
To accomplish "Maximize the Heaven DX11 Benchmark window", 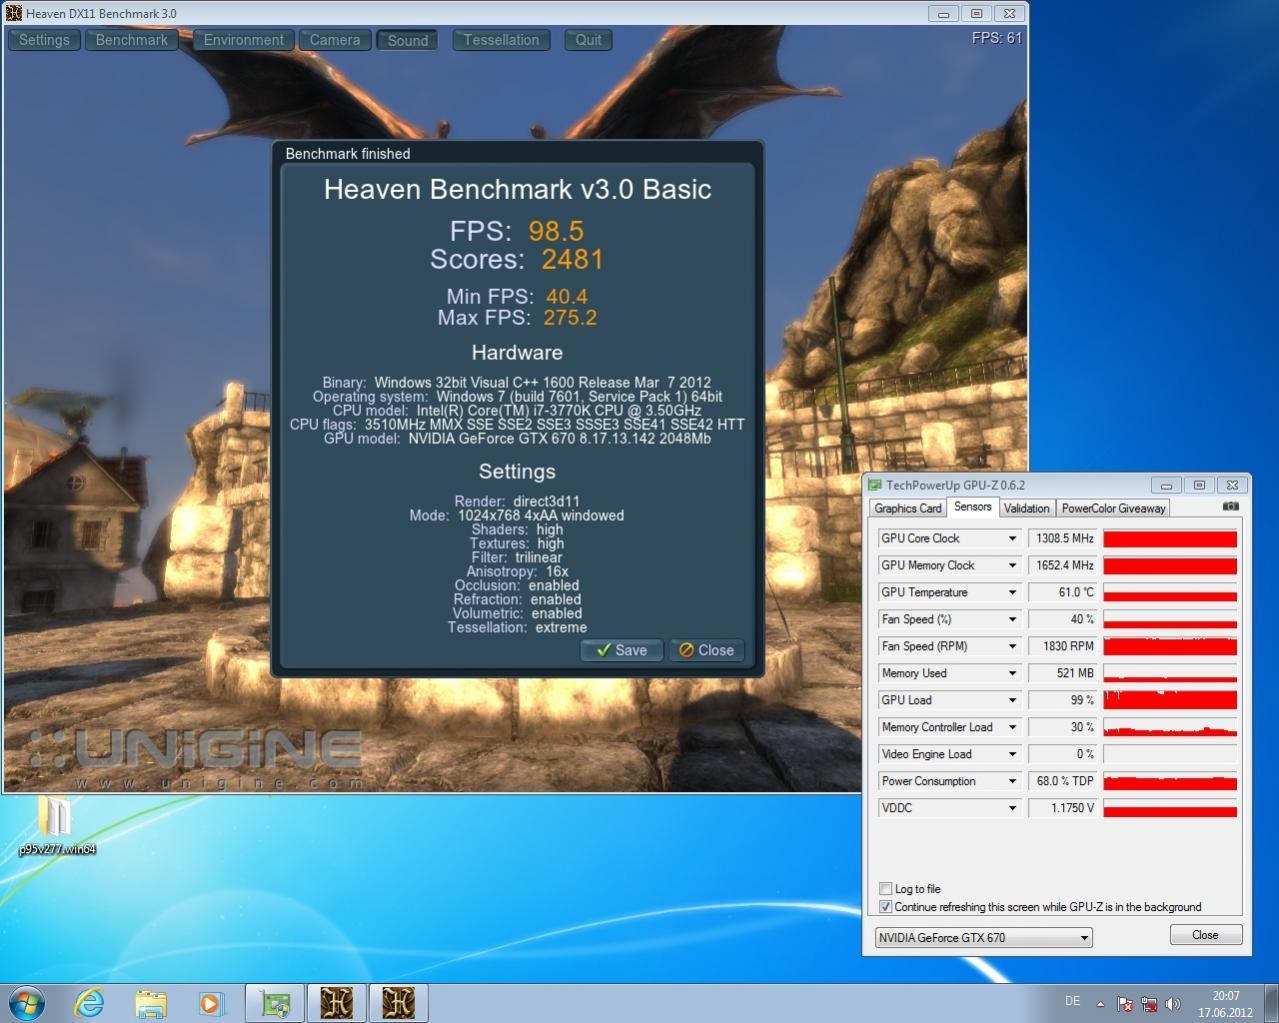I will 976,13.
